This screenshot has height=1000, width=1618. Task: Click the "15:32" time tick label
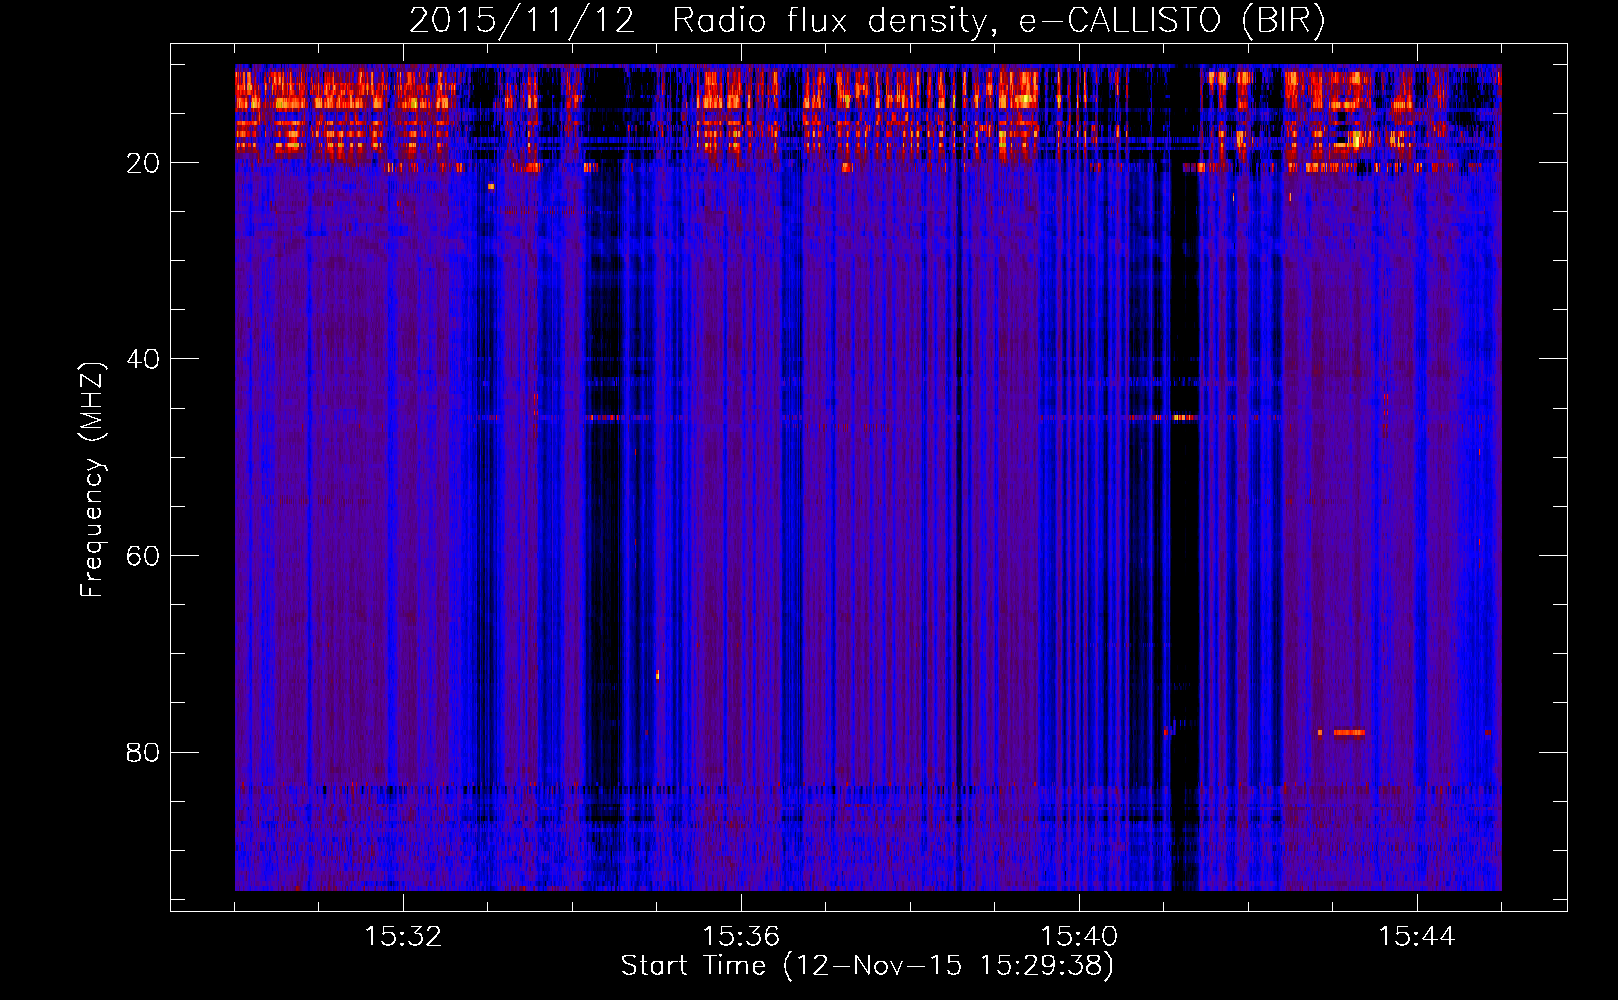[403, 937]
